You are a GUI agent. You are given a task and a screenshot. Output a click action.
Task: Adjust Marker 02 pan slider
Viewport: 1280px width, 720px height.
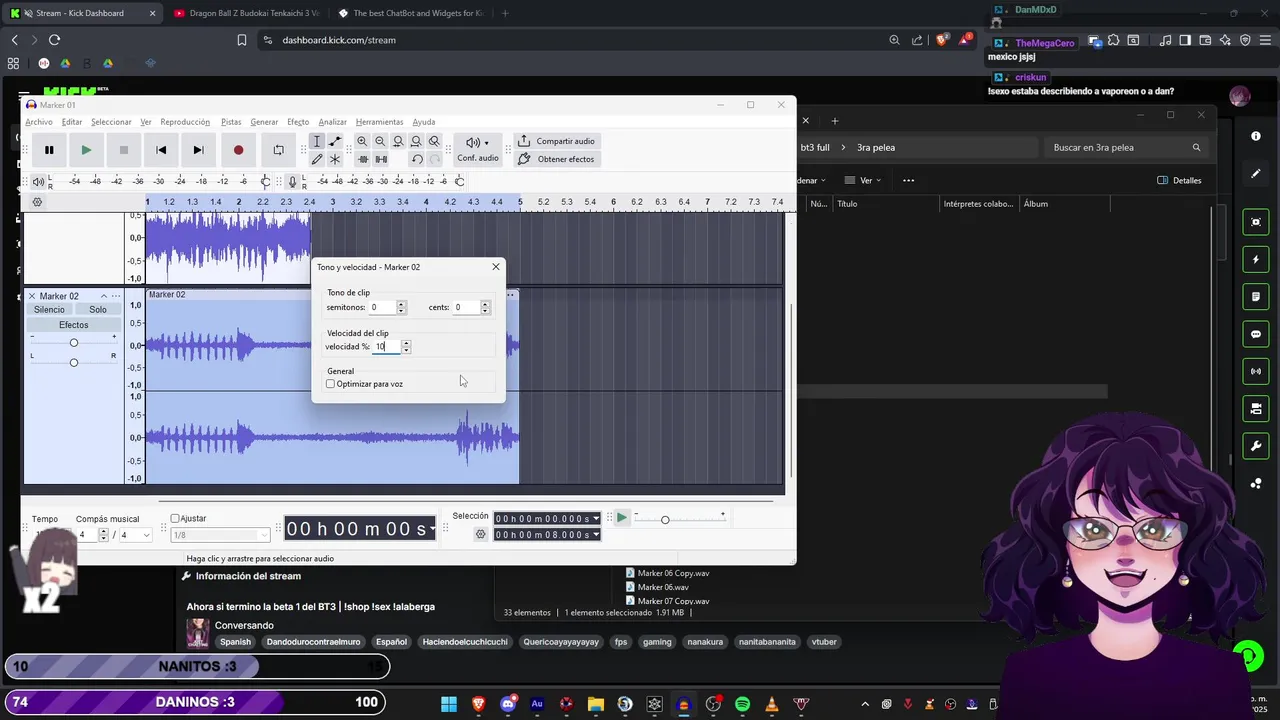tap(73, 362)
